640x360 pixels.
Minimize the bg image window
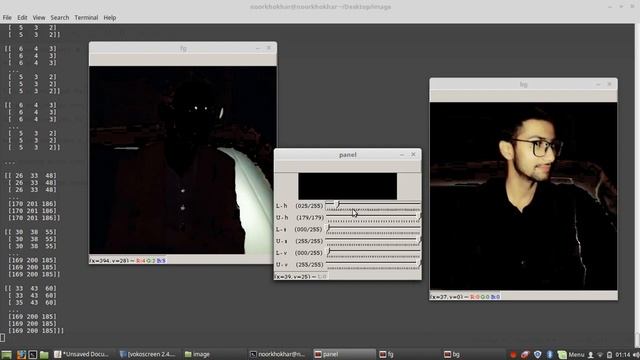(598, 84)
